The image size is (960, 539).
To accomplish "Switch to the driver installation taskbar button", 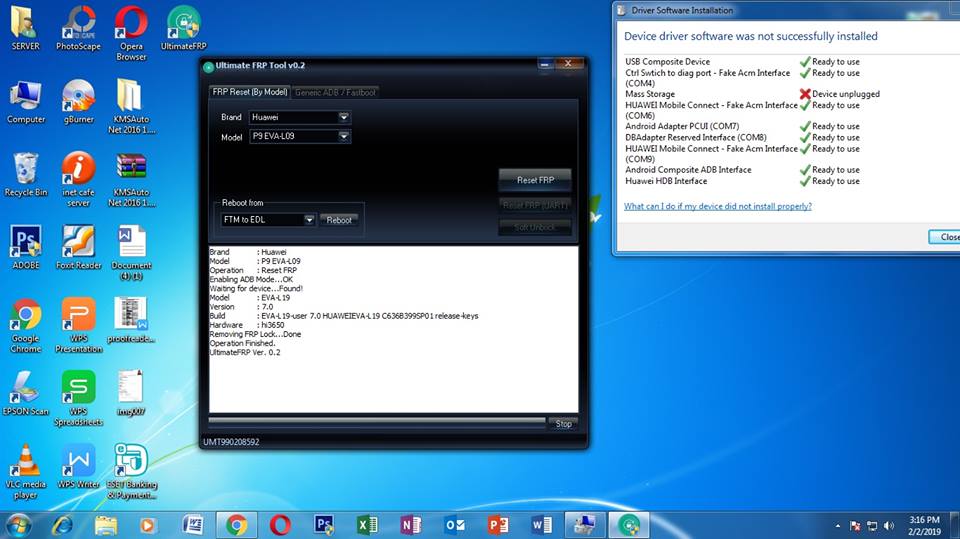I will tap(584, 526).
